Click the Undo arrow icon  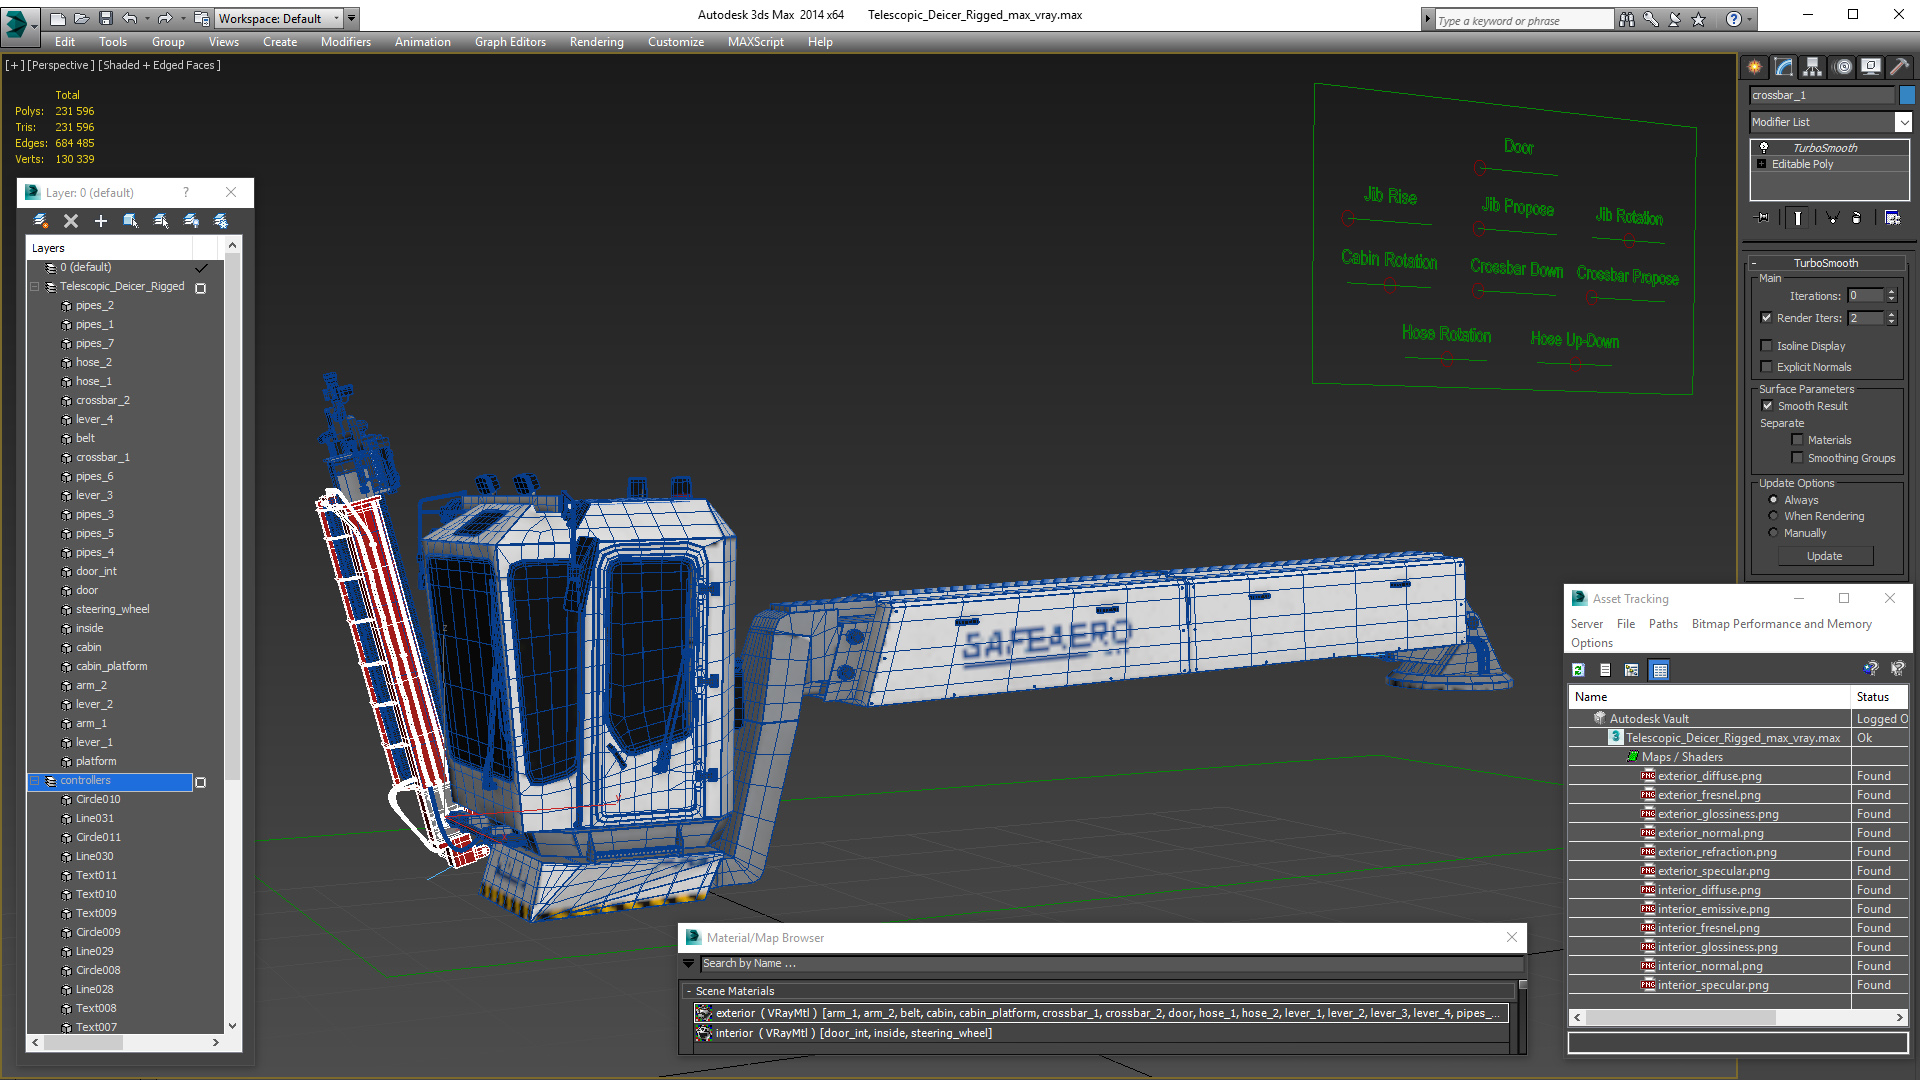[129, 18]
